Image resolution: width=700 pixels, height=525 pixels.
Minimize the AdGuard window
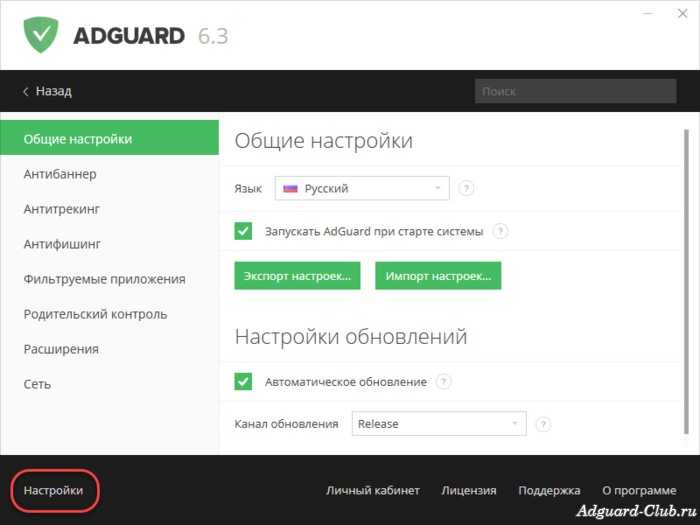(x=648, y=13)
